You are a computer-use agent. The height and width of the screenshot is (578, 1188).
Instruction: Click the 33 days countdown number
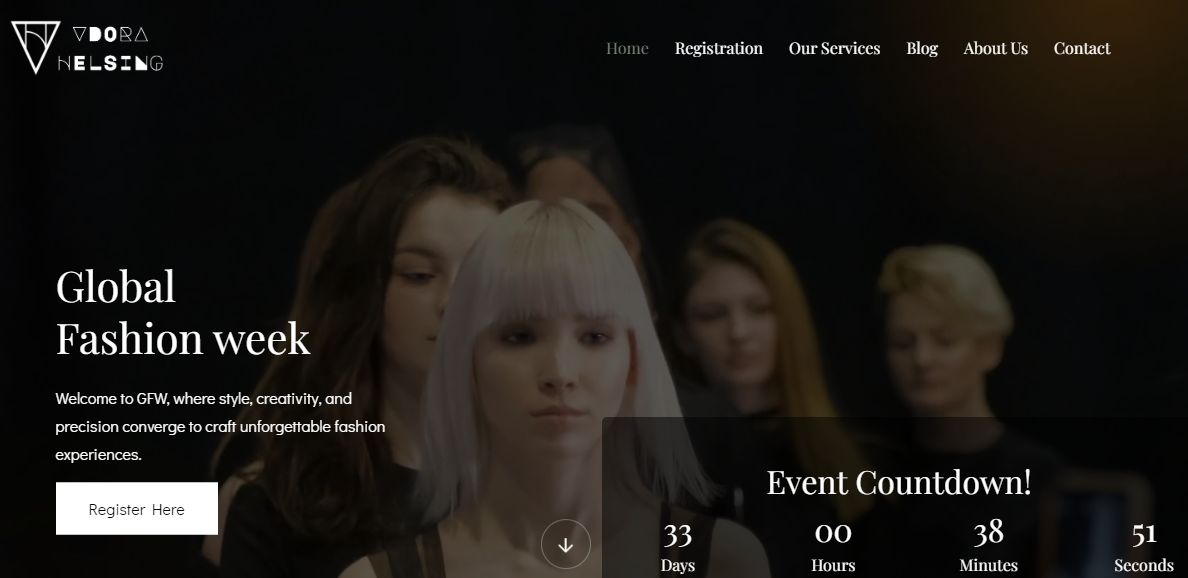coord(678,534)
